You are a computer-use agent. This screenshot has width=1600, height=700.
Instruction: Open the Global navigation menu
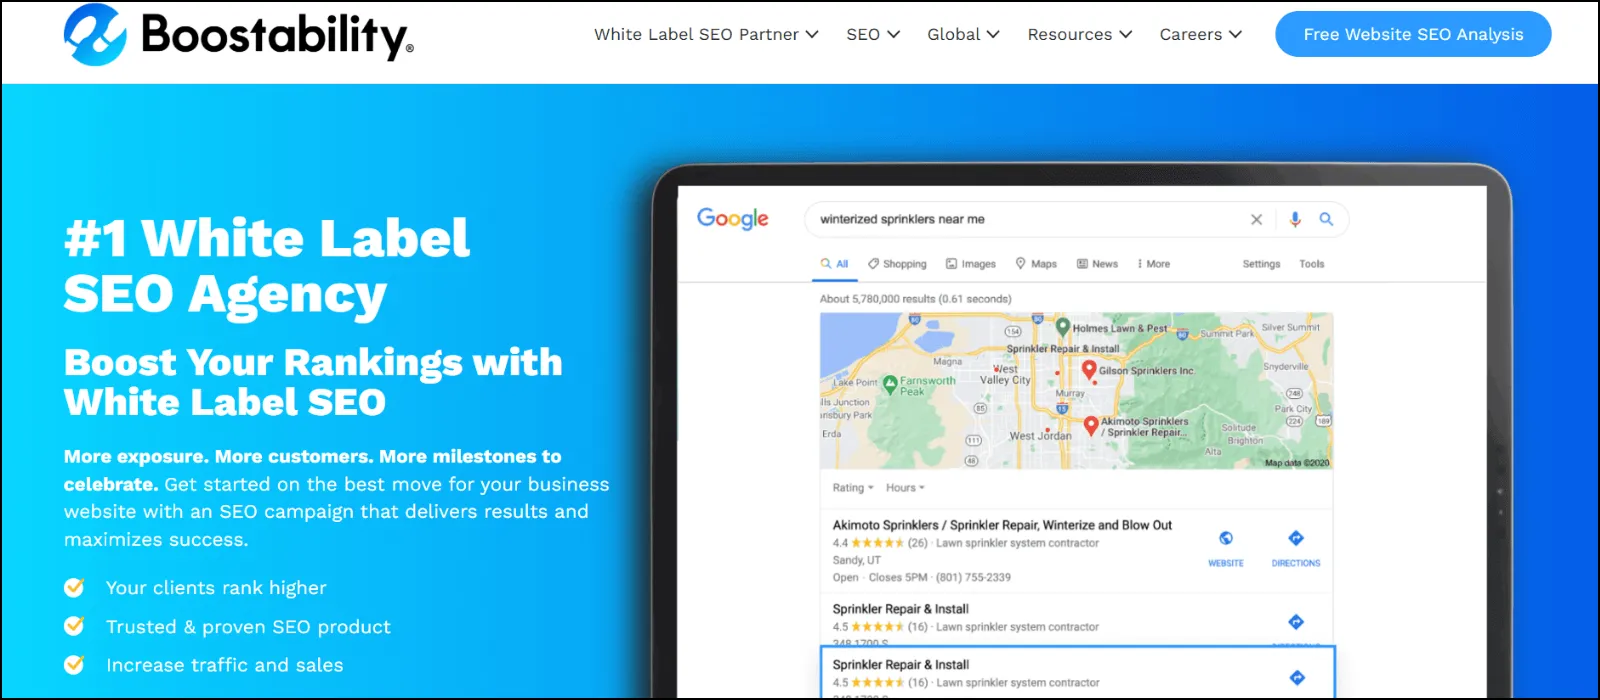pos(963,34)
